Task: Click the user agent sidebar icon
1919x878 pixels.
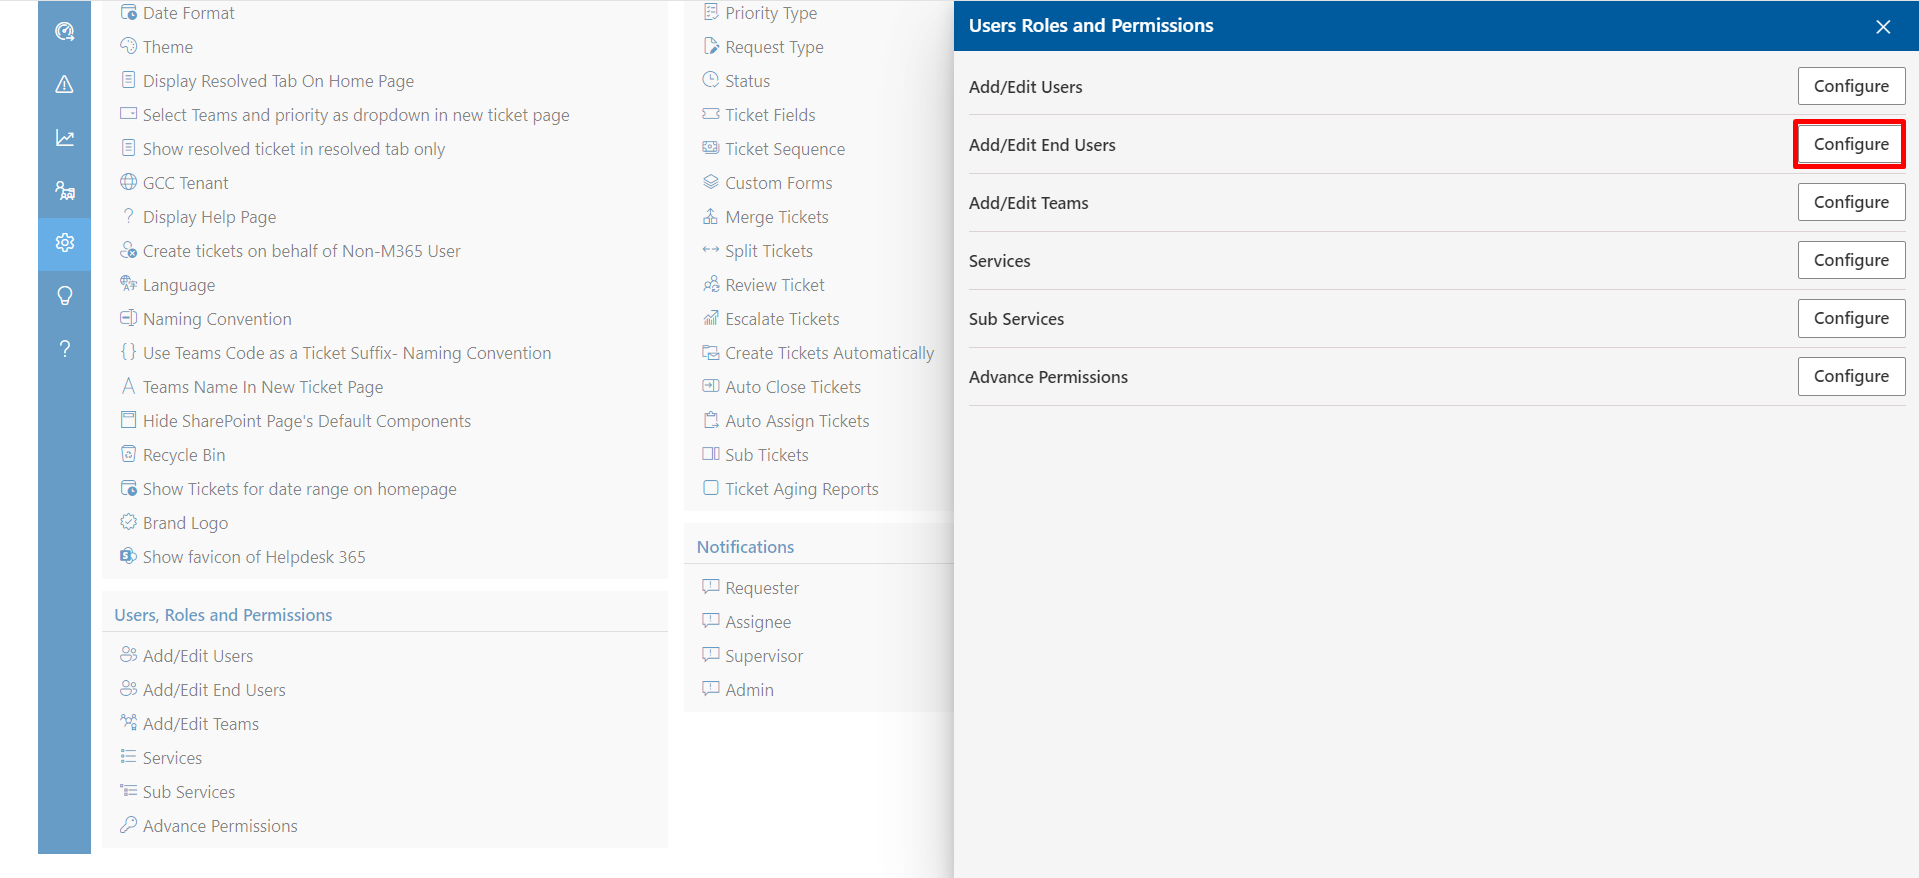Action: pyautogui.click(x=64, y=190)
